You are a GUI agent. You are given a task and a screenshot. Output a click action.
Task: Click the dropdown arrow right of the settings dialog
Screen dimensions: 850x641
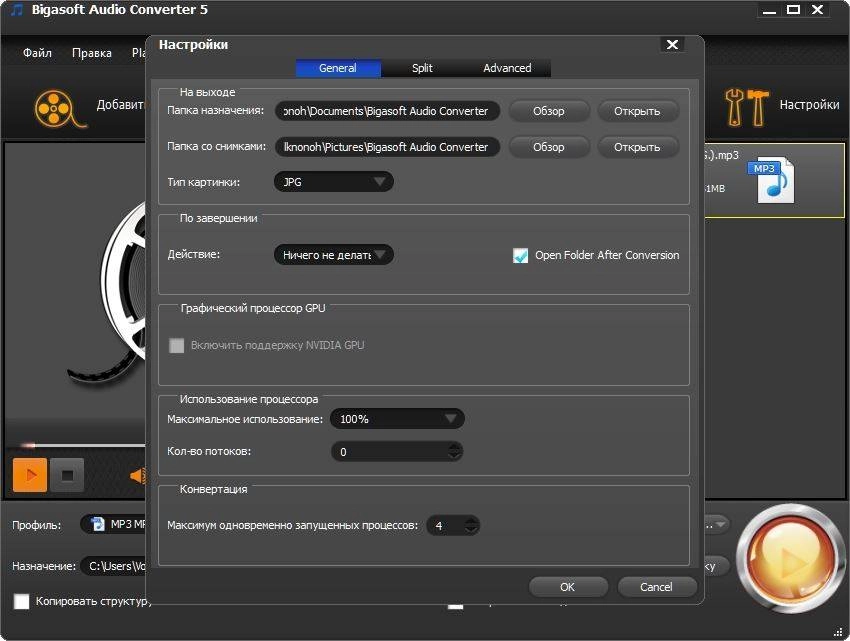(x=720, y=524)
